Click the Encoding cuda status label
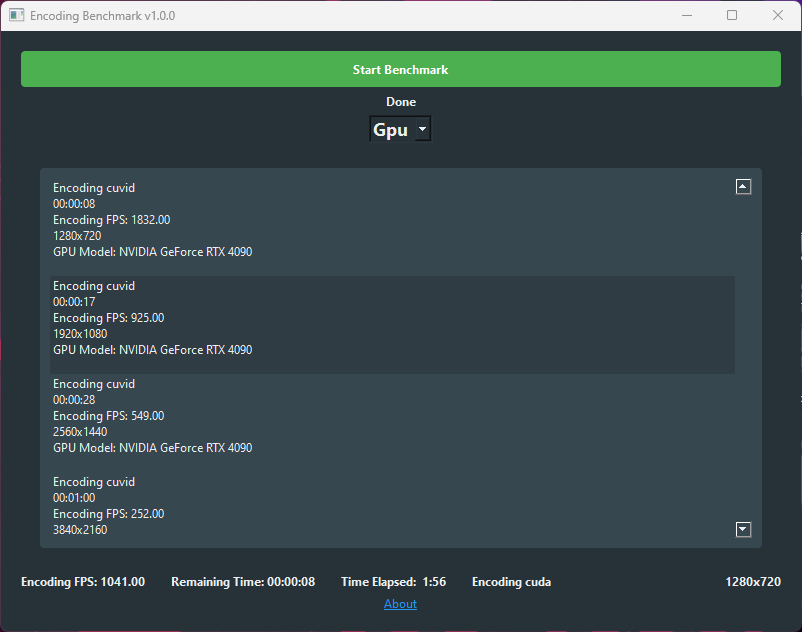 click(511, 582)
